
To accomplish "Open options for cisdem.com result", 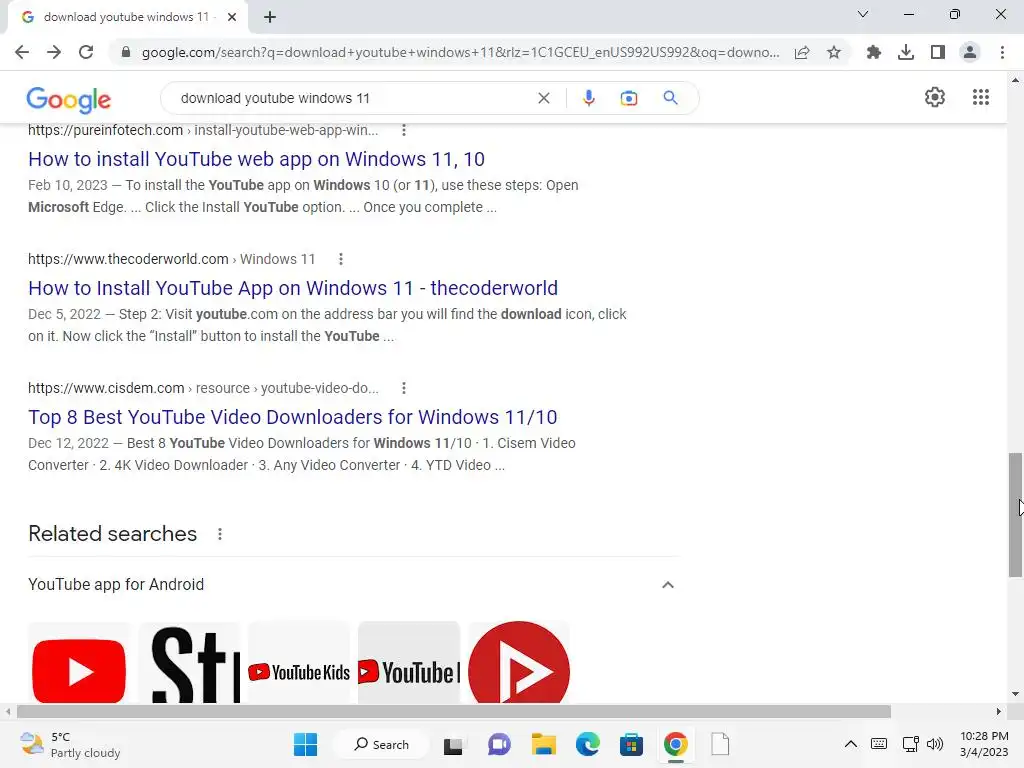I will tap(404, 388).
